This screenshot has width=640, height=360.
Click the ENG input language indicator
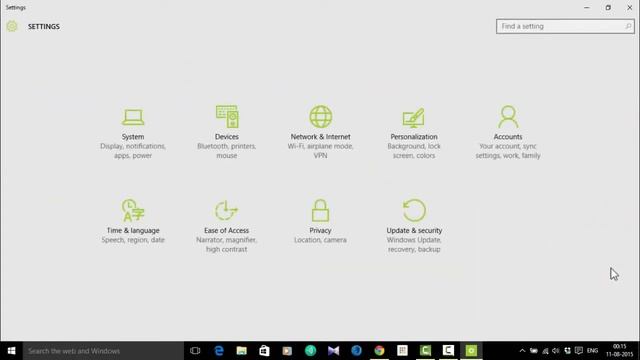(x=592, y=351)
